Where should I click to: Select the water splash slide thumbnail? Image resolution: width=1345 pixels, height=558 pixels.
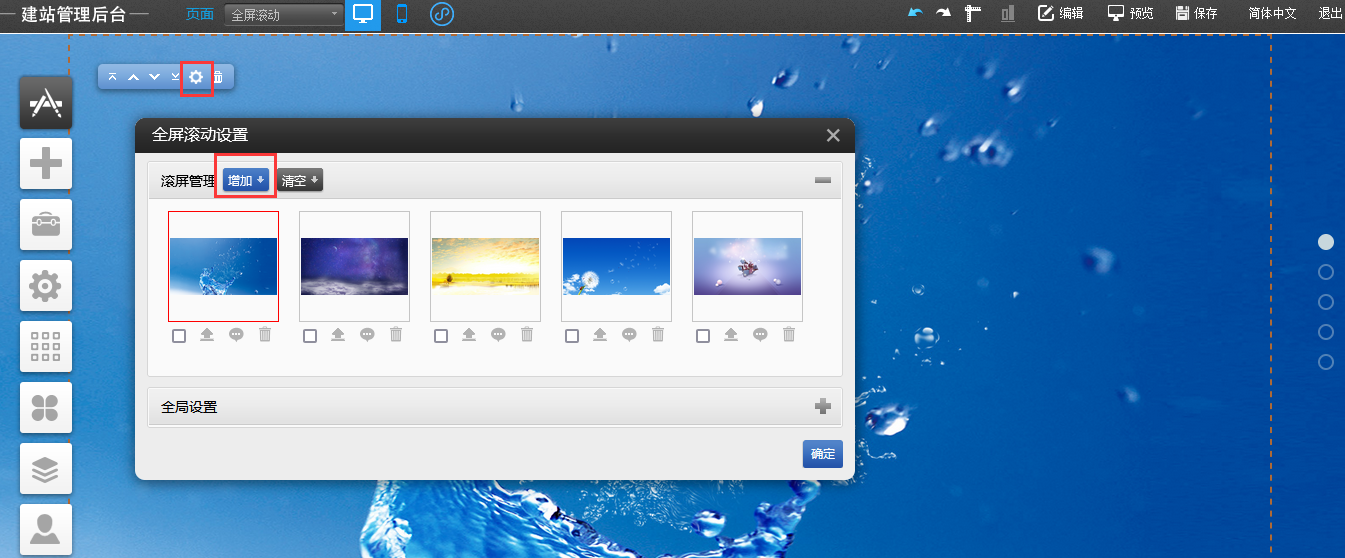223,266
